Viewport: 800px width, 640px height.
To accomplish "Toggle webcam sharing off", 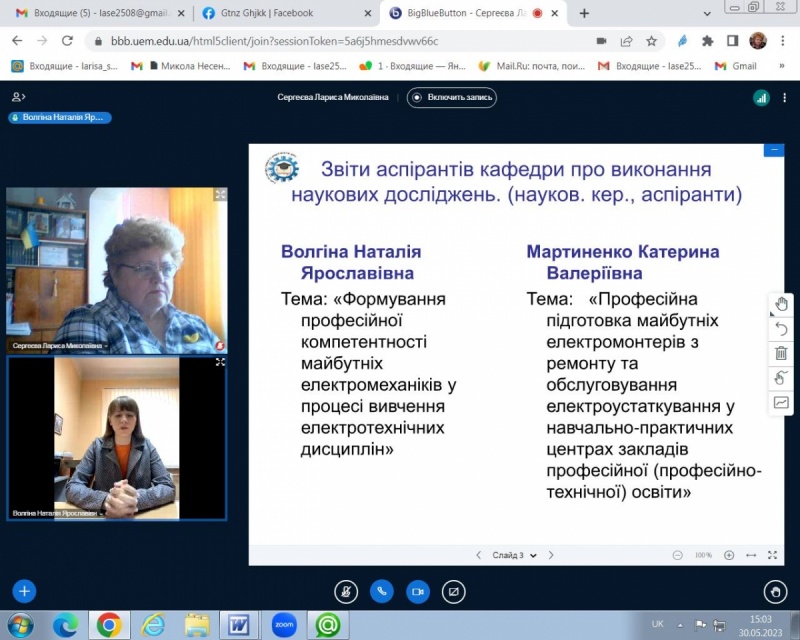I will click(418, 590).
